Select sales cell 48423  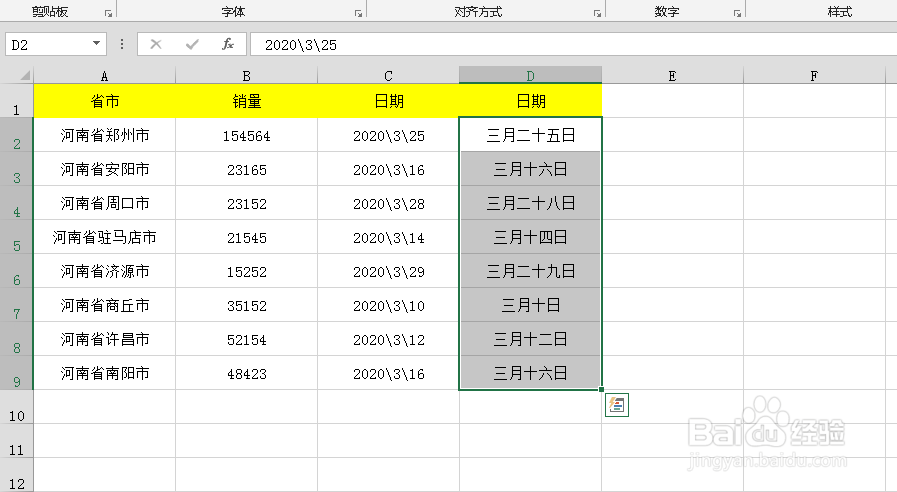point(246,373)
